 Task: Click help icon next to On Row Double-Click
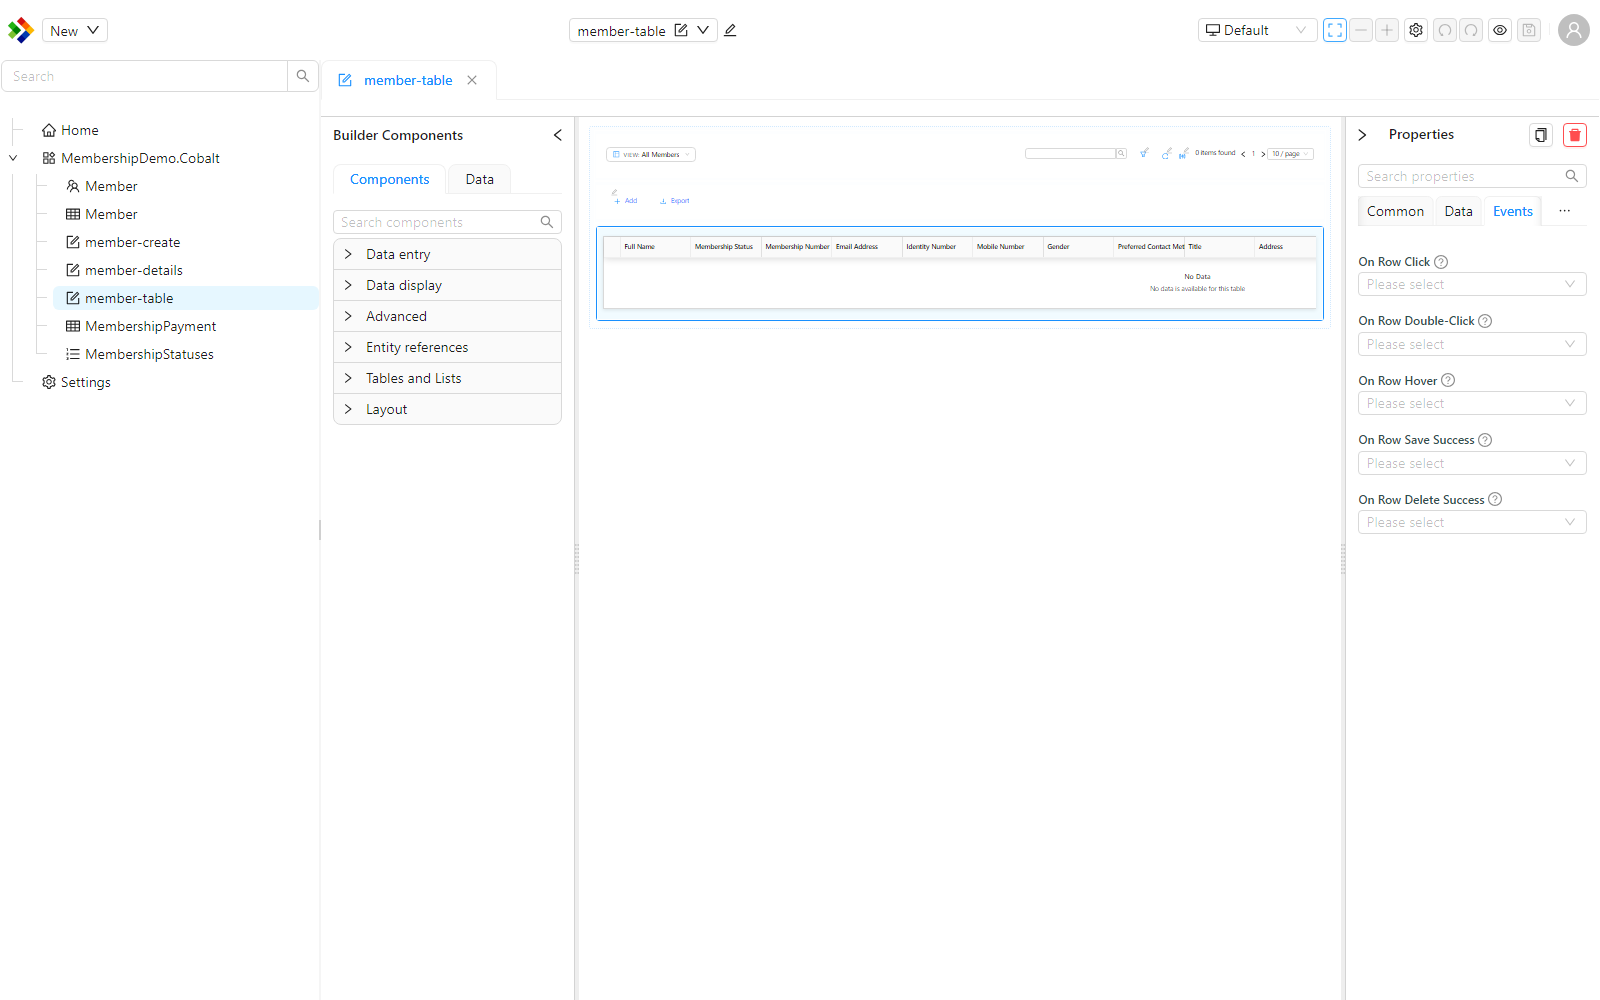point(1485,321)
